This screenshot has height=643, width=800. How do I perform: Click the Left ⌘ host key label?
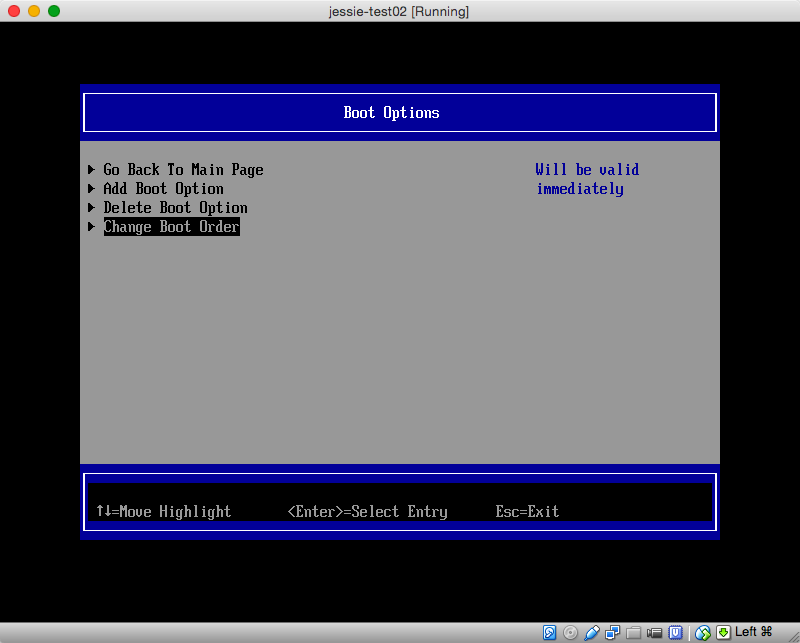click(754, 632)
